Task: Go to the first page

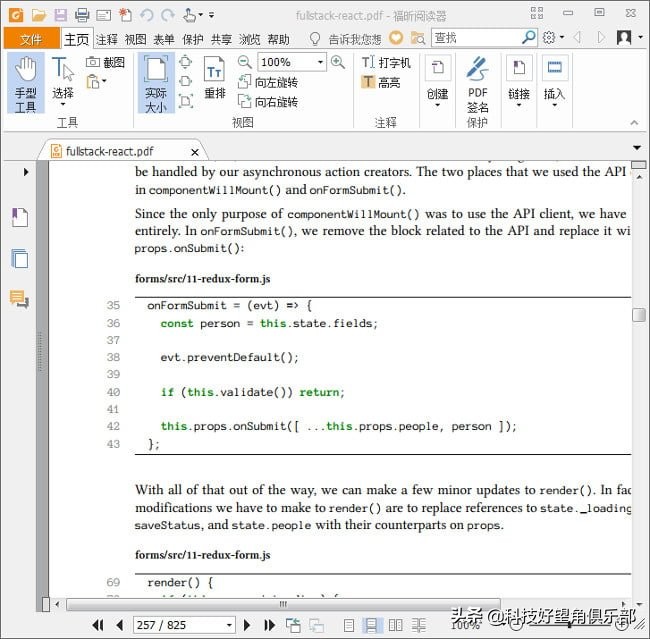Action: tap(98, 625)
